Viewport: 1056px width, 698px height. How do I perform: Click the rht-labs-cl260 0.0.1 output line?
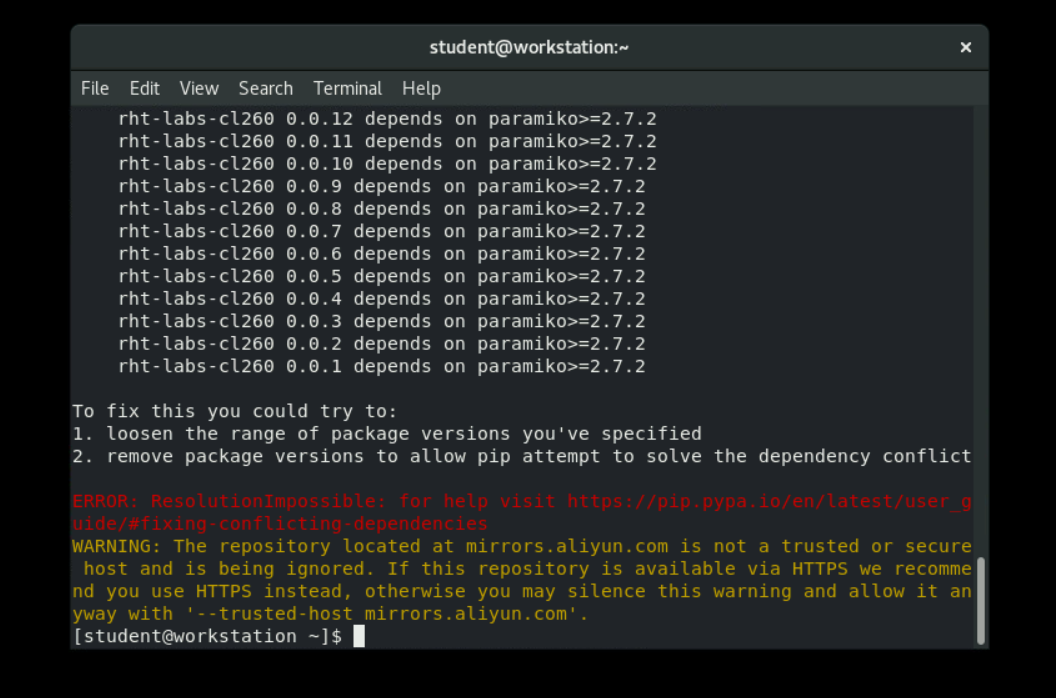(x=381, y=367)
